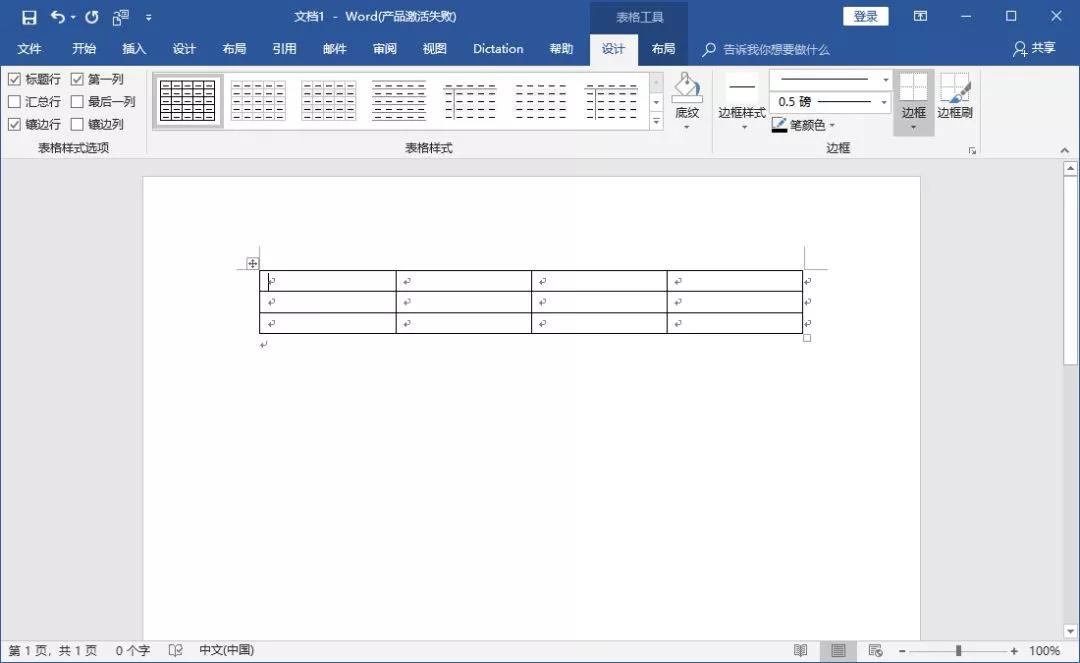Enable the 镶边列 banded columns checkbox

77,125
